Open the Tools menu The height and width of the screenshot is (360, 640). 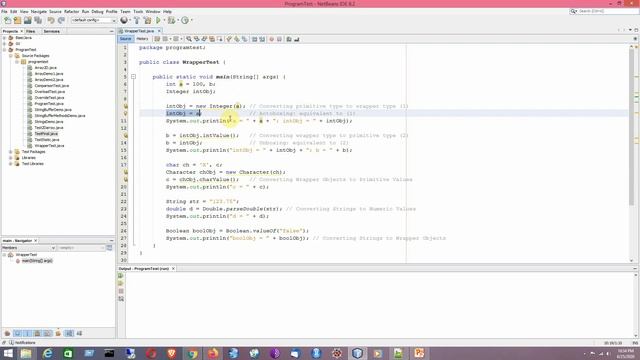[138, 11]
